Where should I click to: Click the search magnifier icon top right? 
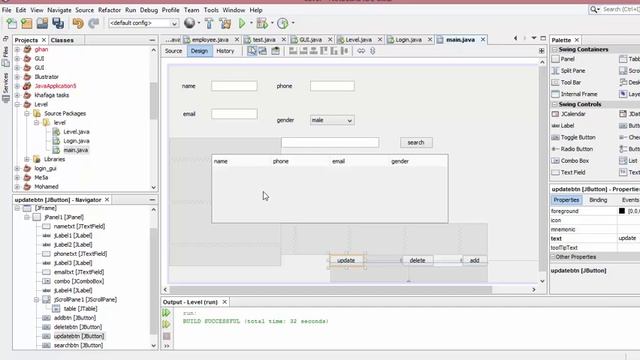(x=594, y=9)
